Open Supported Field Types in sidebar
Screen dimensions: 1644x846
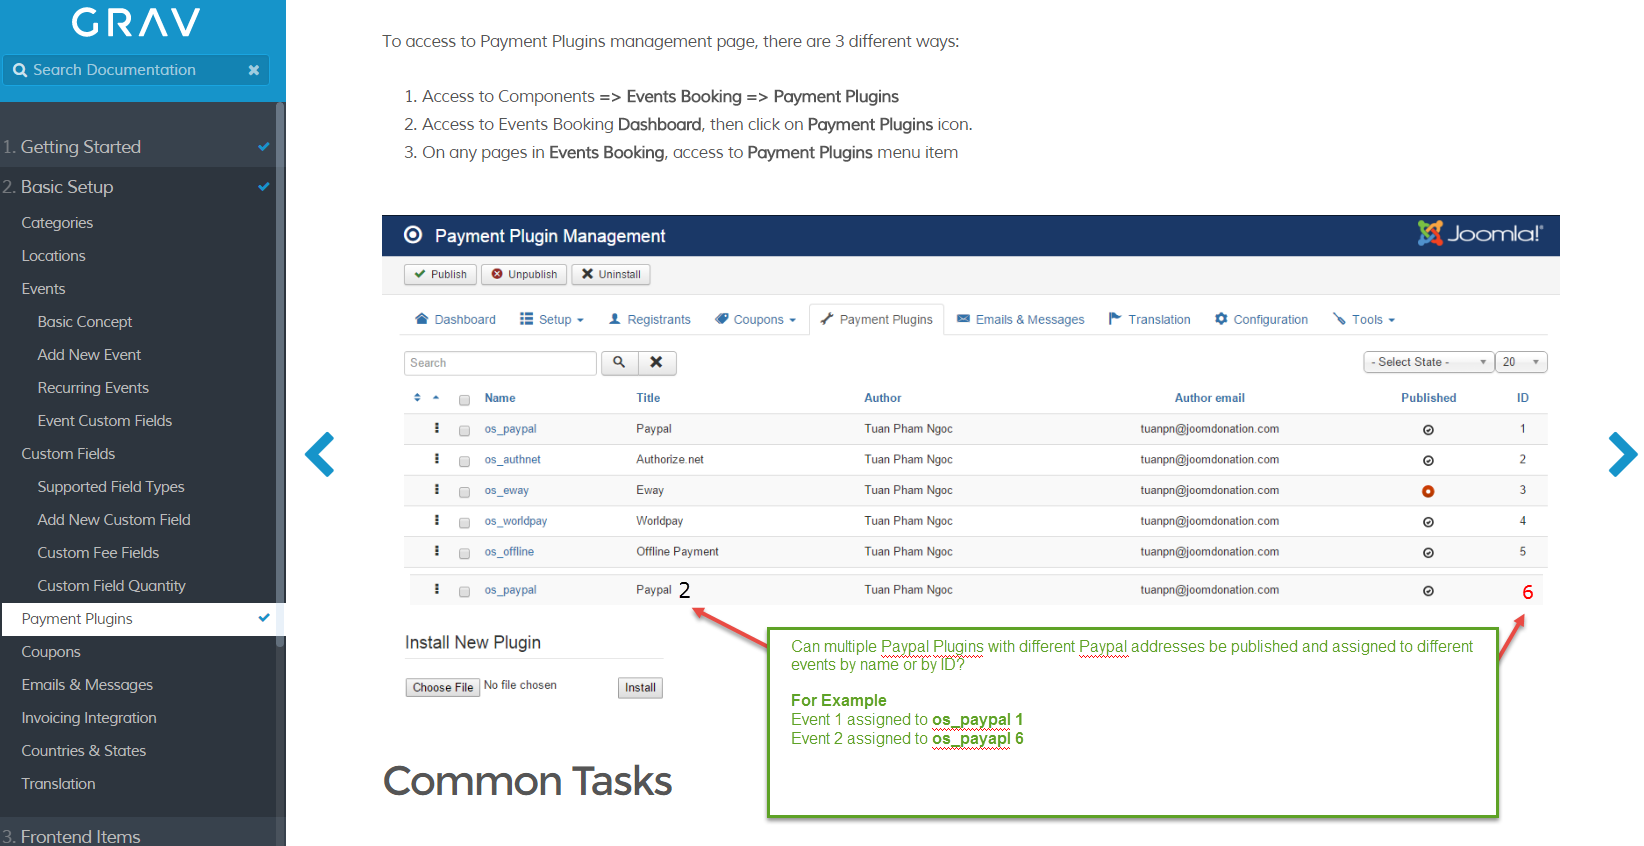(111, 487)
